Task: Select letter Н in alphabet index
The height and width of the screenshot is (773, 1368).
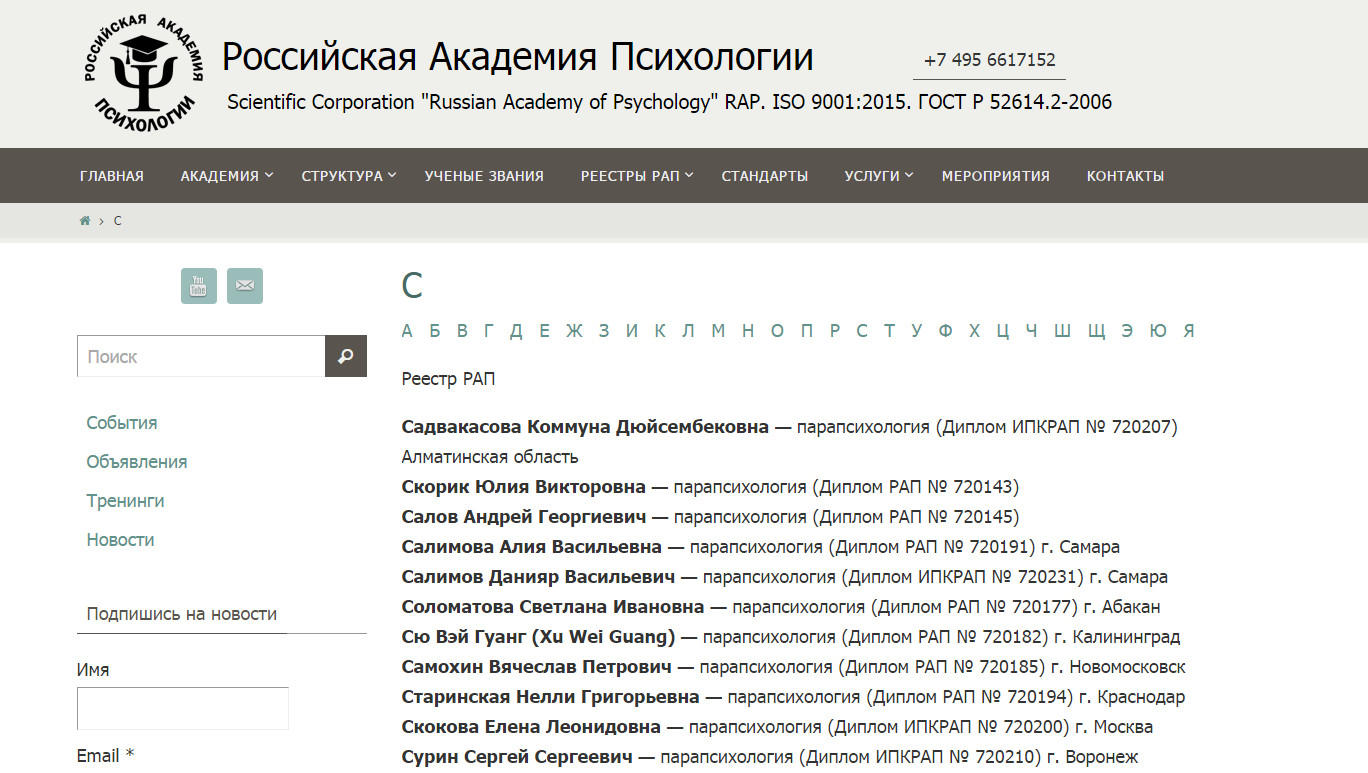Action: click(x=748, y=331)
